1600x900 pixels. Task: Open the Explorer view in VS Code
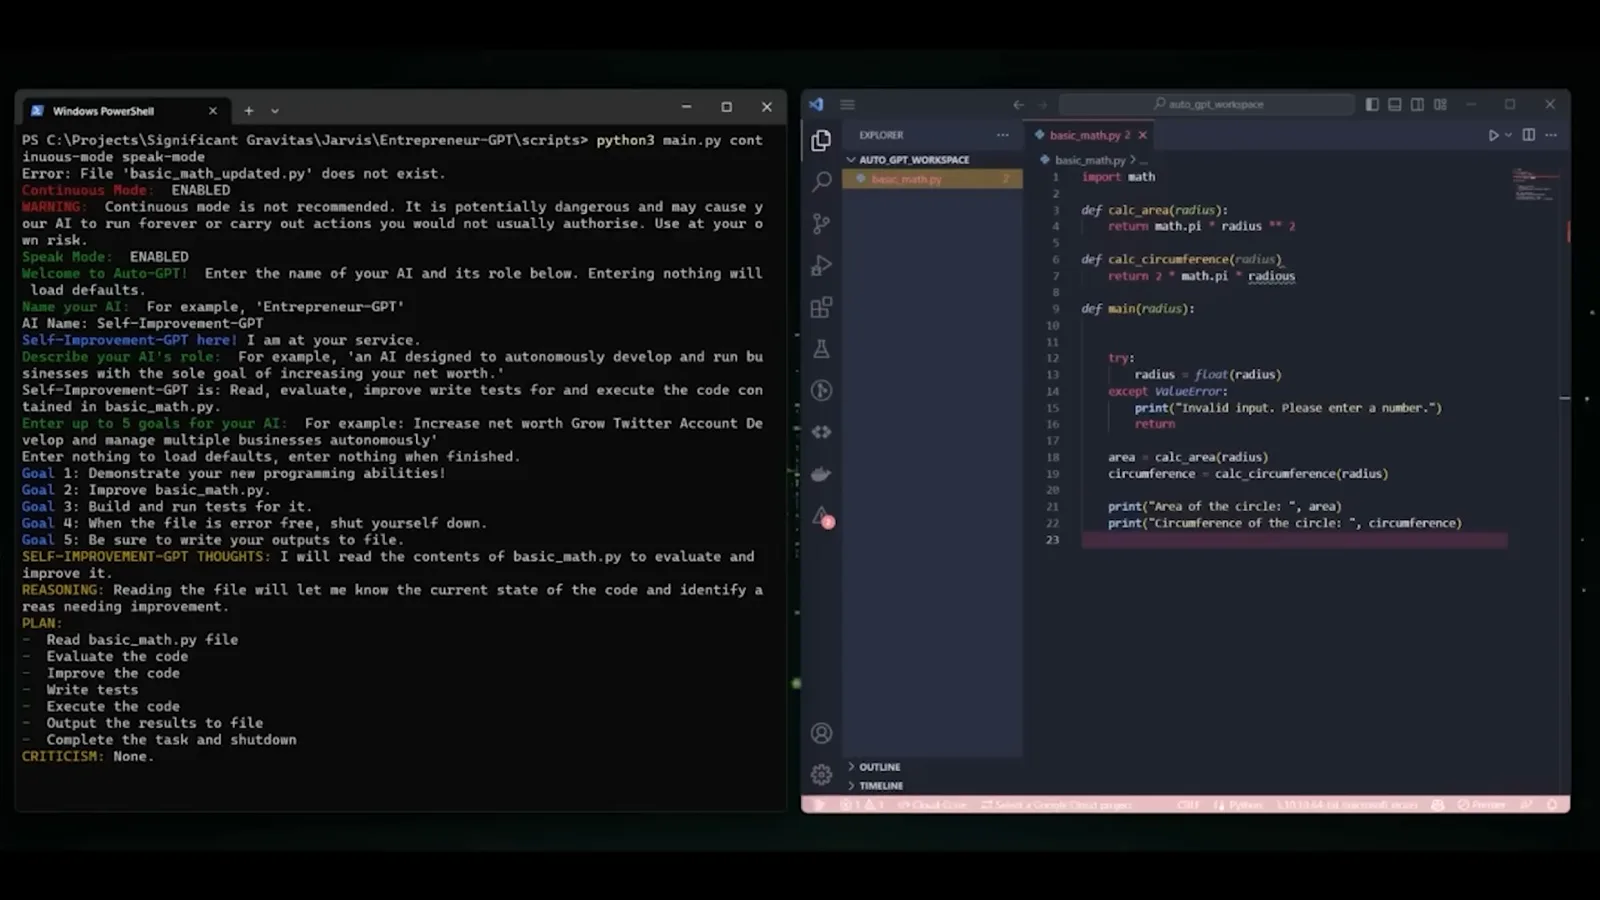coord(821,141)
